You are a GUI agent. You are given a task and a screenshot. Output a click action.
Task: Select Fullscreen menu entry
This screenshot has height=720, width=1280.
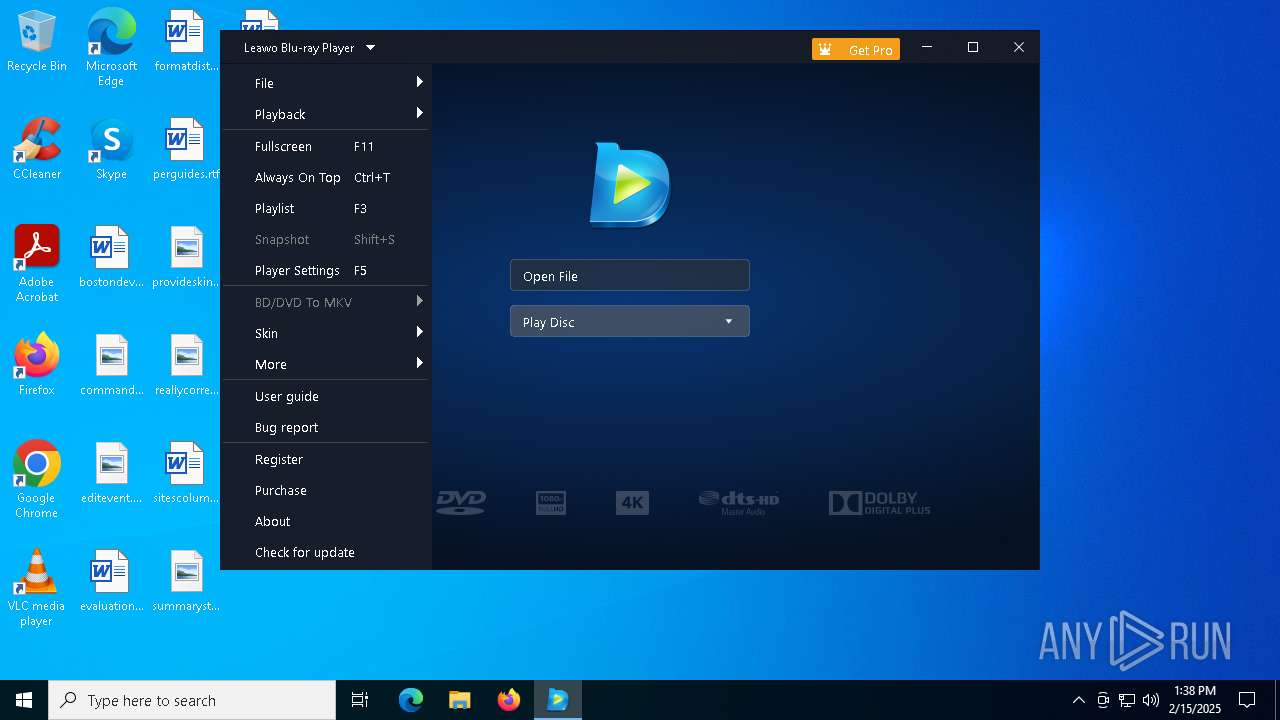(x=326, y=146)
